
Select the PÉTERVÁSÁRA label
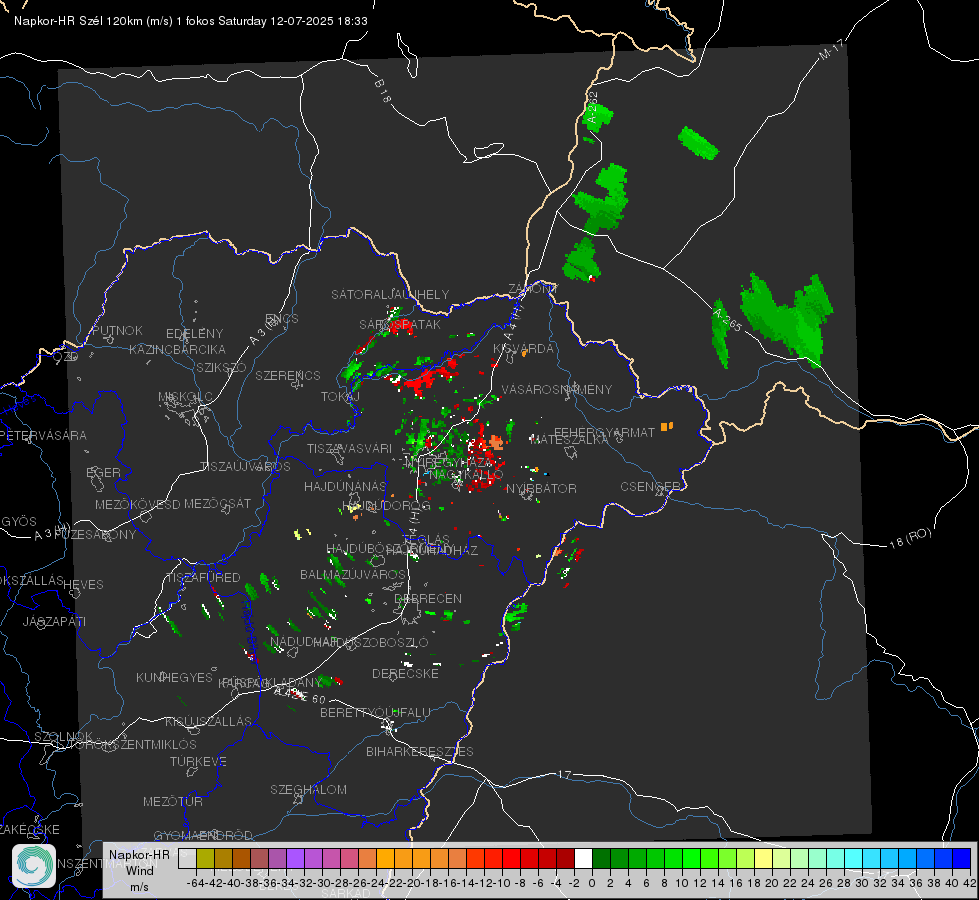(x=43, y=435)
